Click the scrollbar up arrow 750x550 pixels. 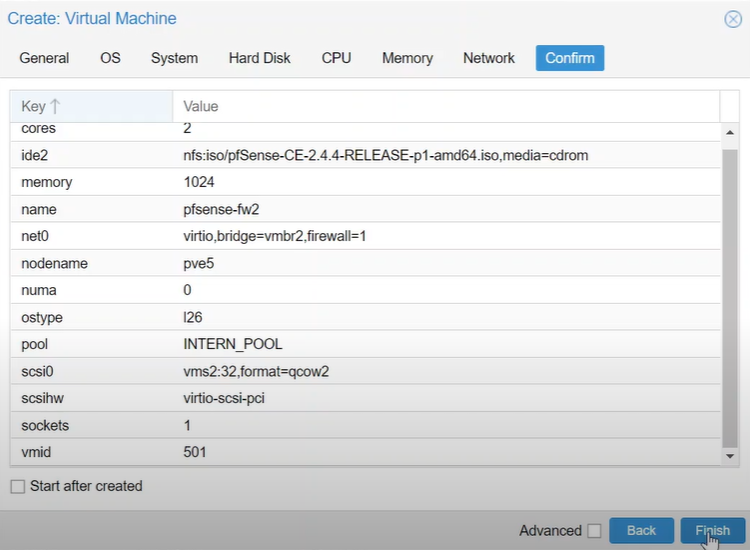click(x=729, y=132)
